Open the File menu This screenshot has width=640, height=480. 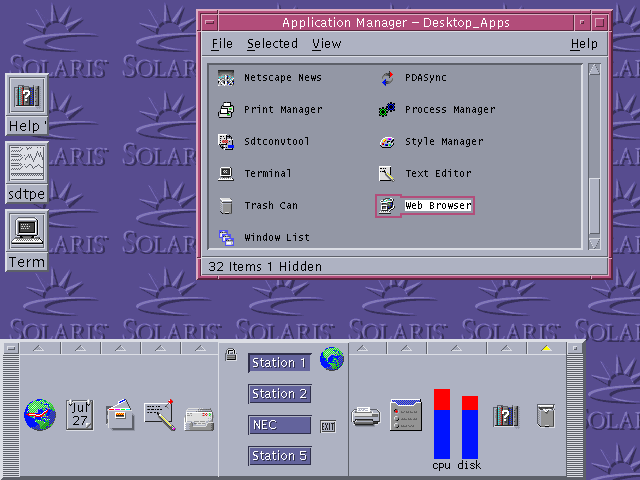pos(222,44)
